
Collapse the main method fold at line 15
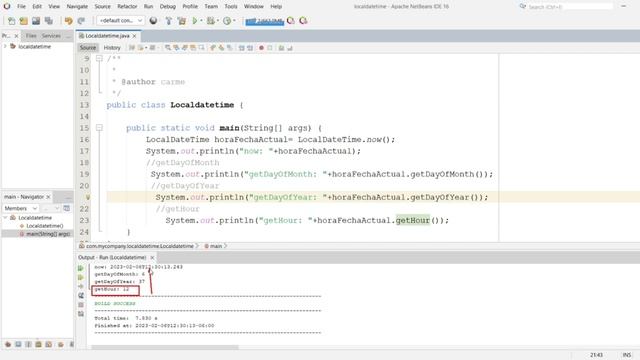(x=99, y=128)
